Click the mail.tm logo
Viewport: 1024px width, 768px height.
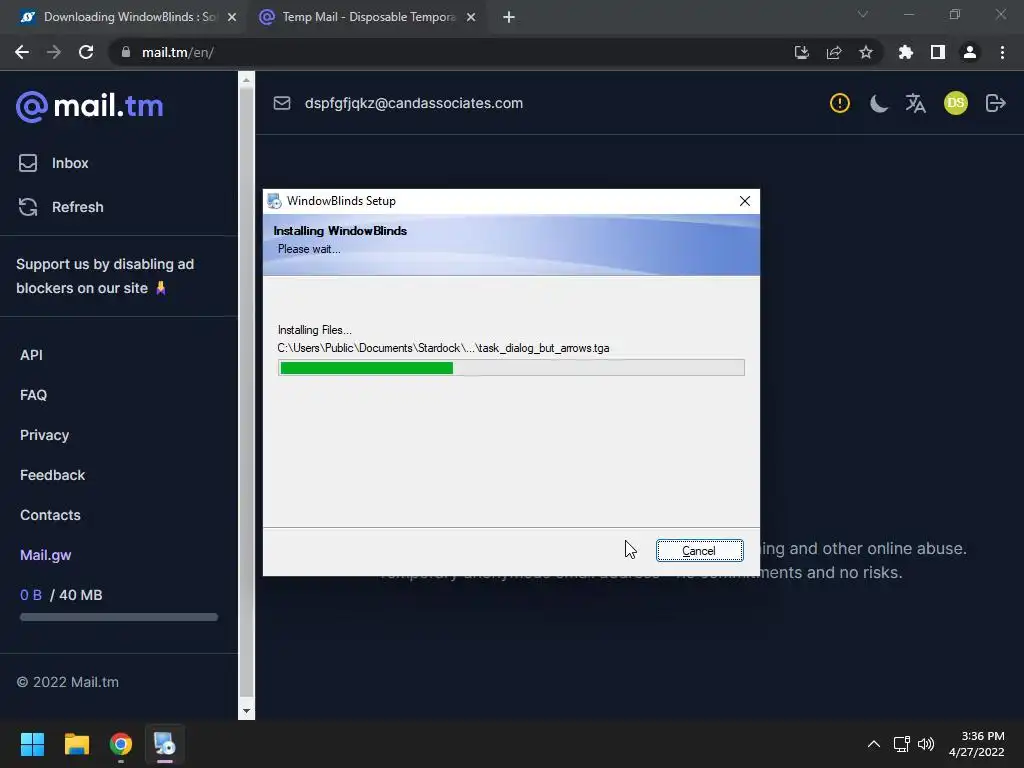point(89,106)
